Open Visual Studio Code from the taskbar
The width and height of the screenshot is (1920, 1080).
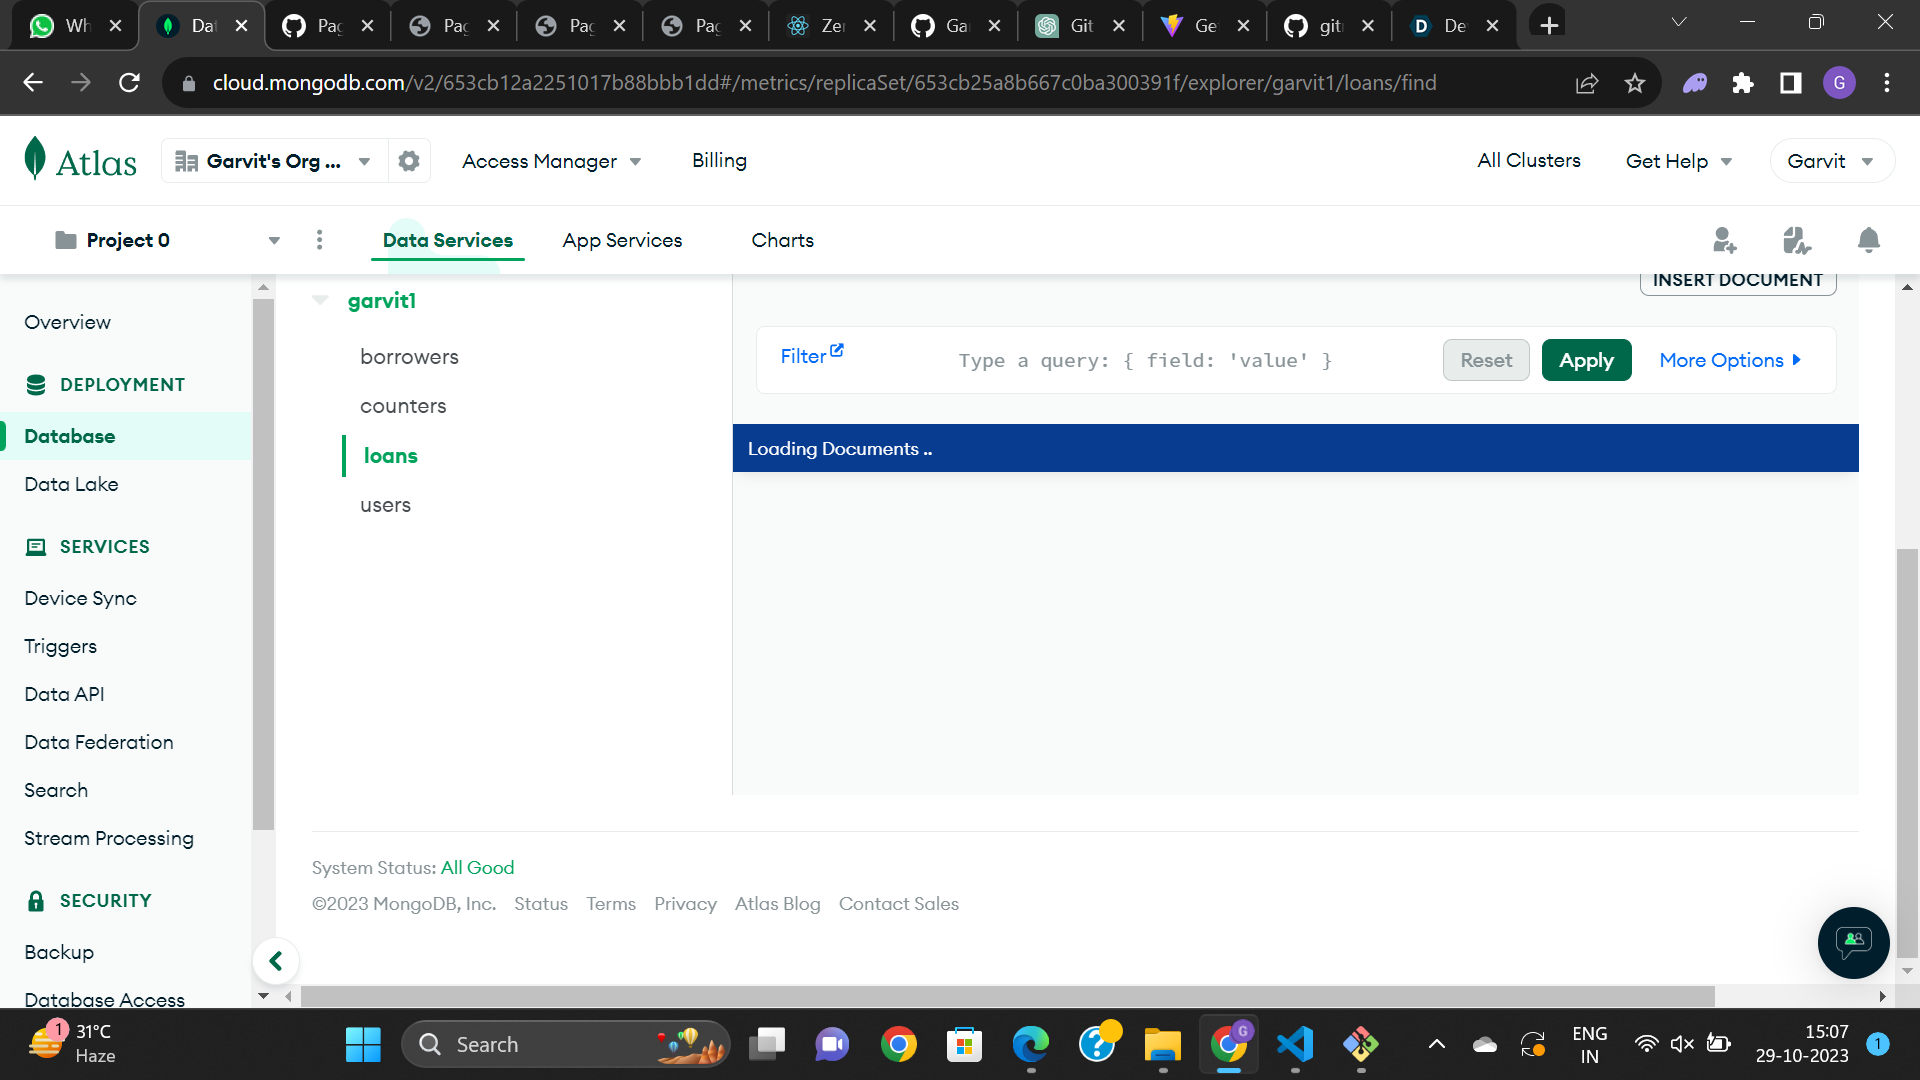click(x=1295, y=1044)
